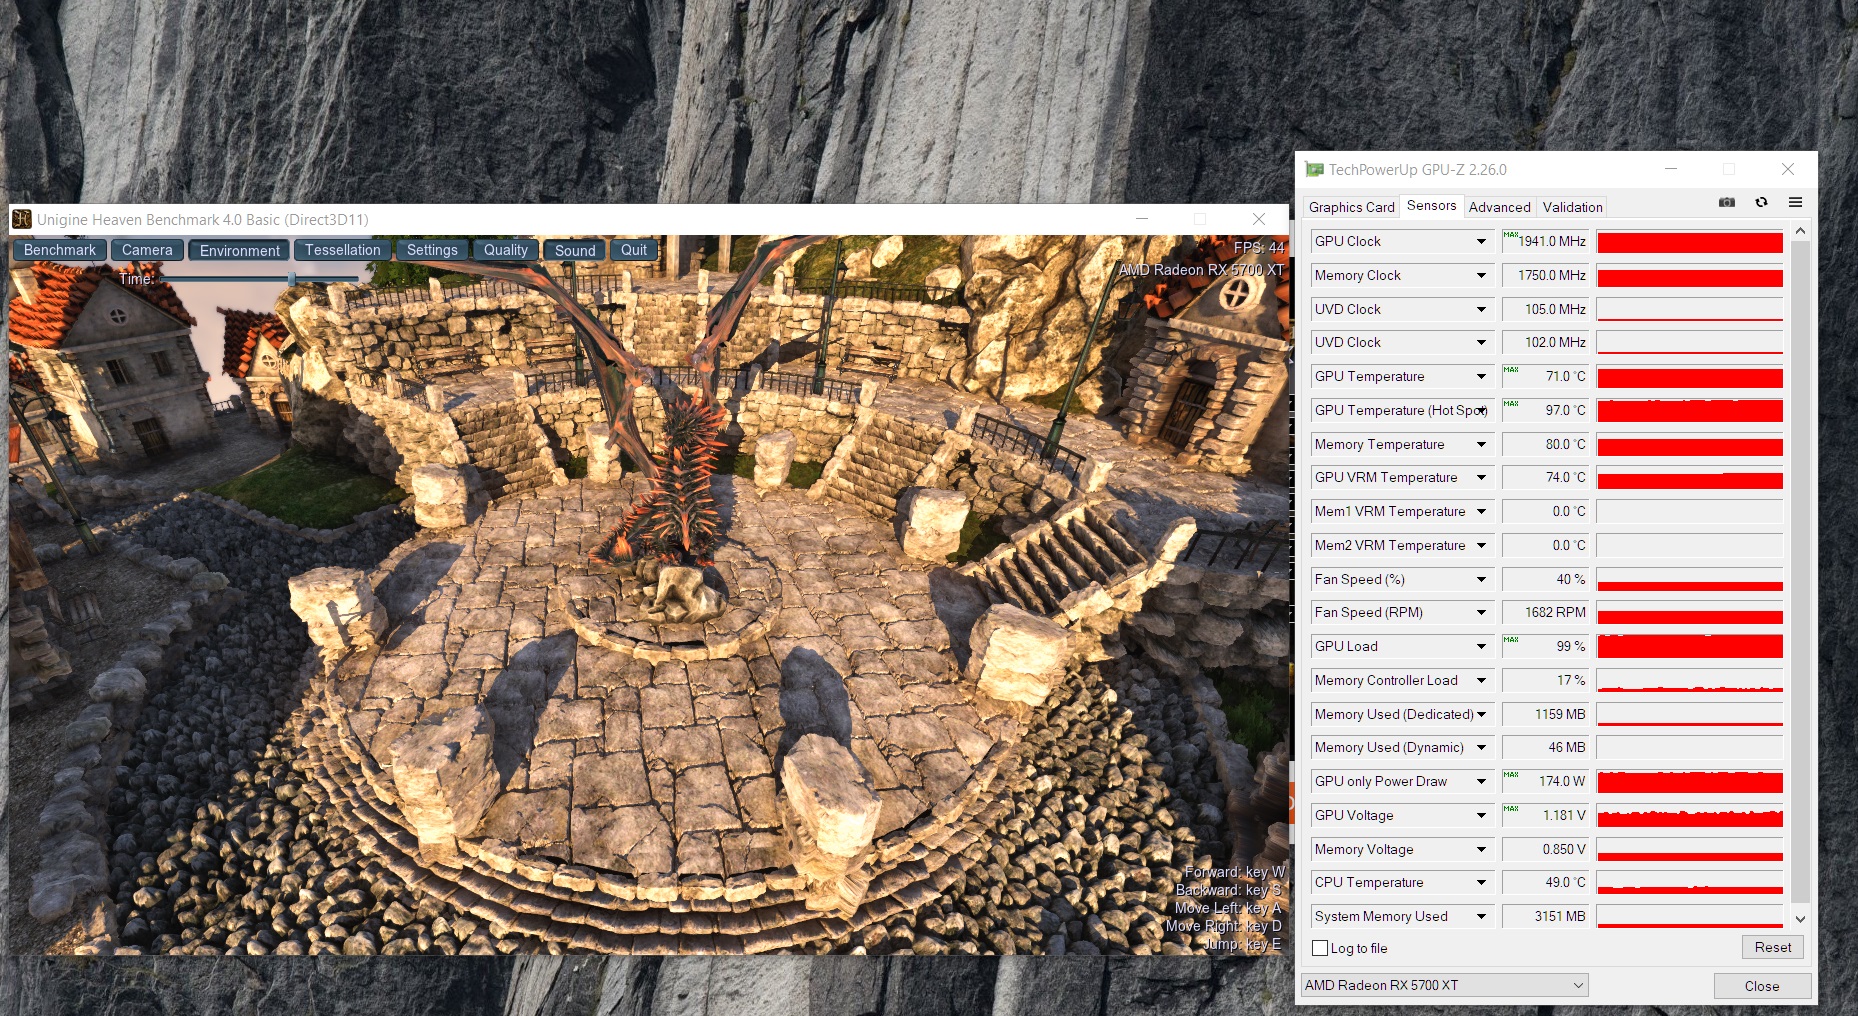Switch to the Graphics Card tab
The width and height of the screenshot is (1858, 1016).
point(1351,207)
